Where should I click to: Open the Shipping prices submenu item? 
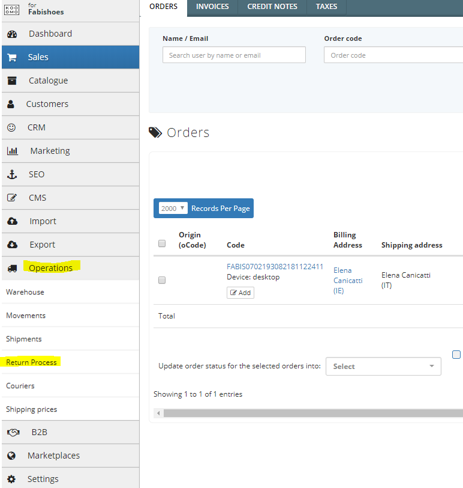pyautogui.click(x=70, y=409)
